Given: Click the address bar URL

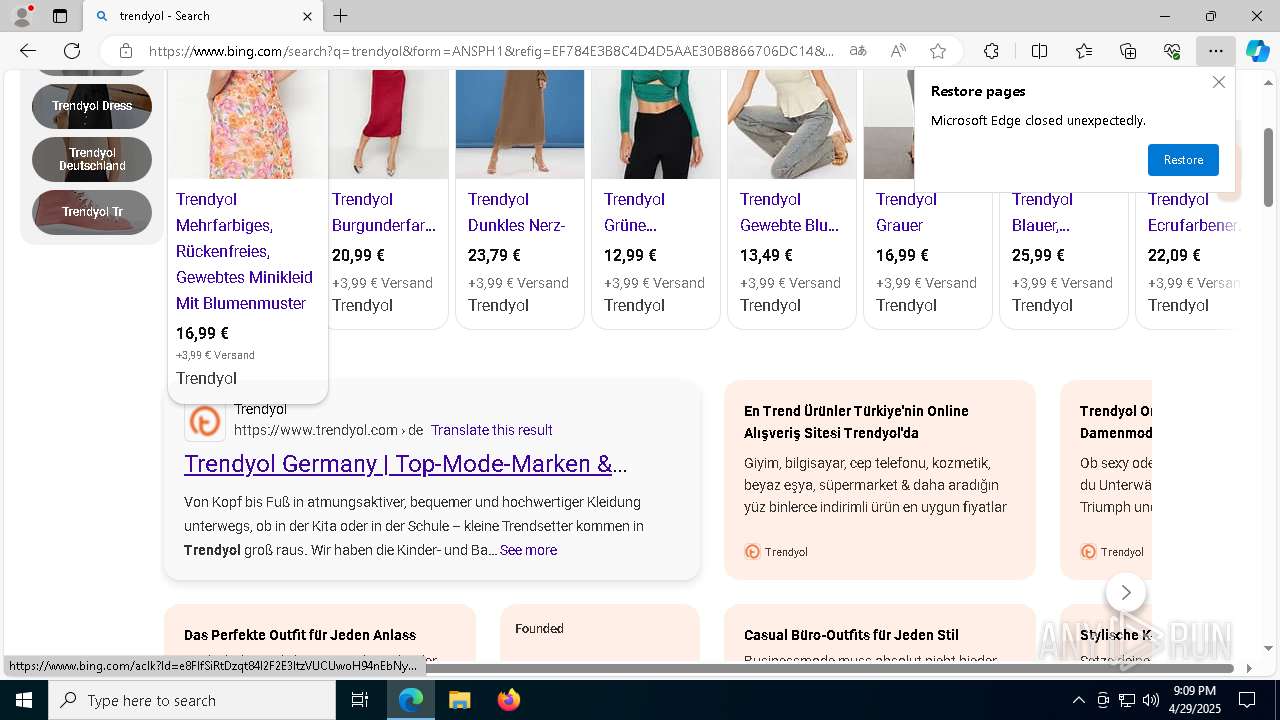Looking at the screenshot, I should [491, 51].
